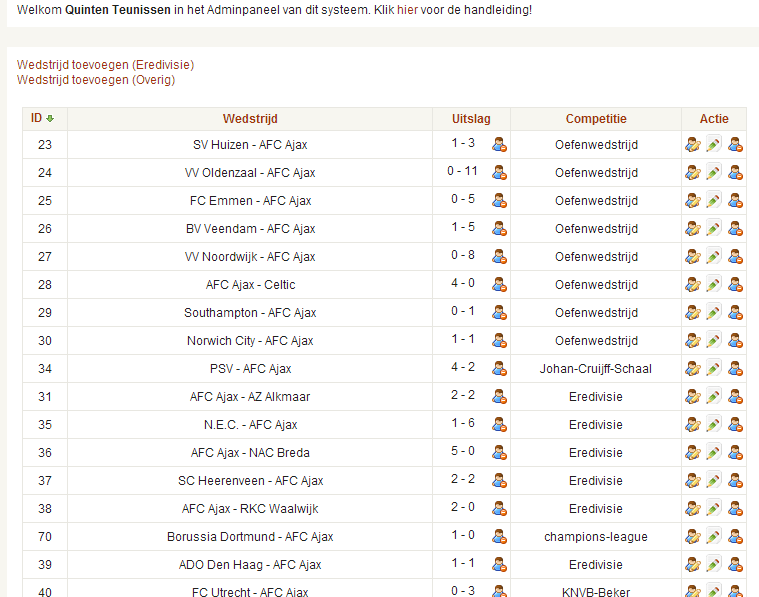Click the user-remove icon beside score 5 - 0
Screen dimensions: 759x597
pyautogui.click(x=500, y=452)
